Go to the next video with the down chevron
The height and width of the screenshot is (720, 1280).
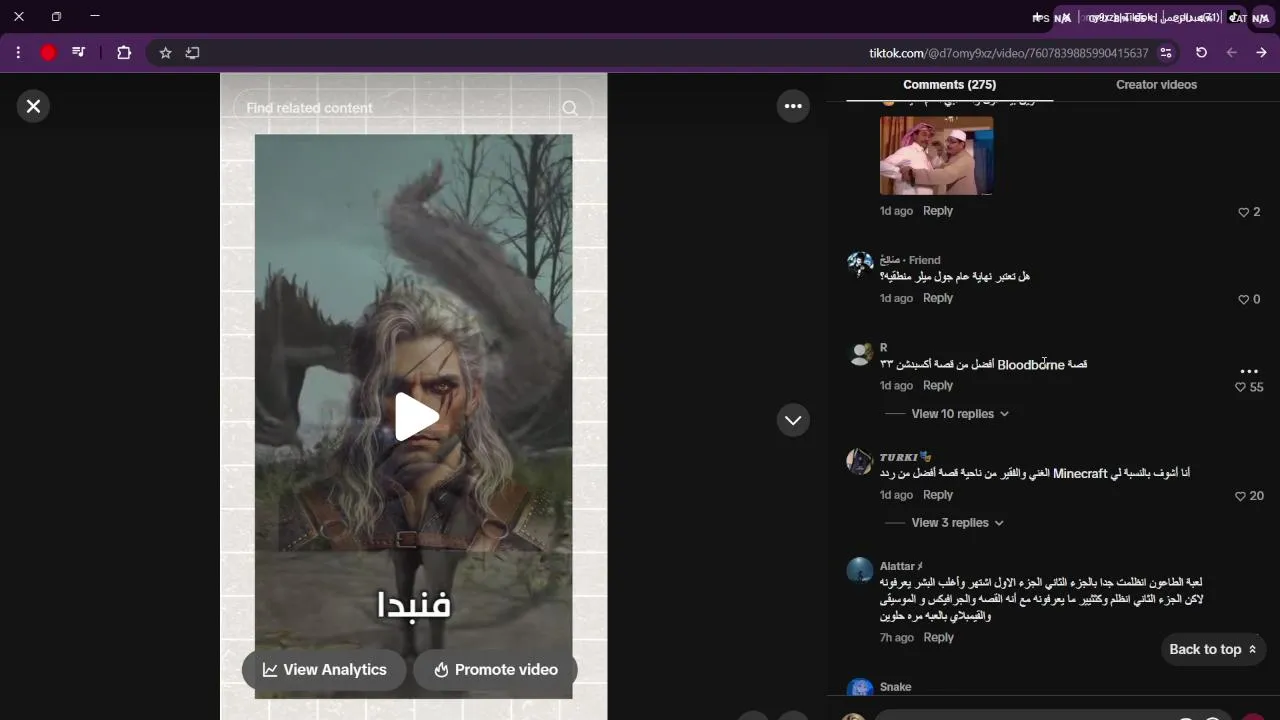(x=793, y=420)
